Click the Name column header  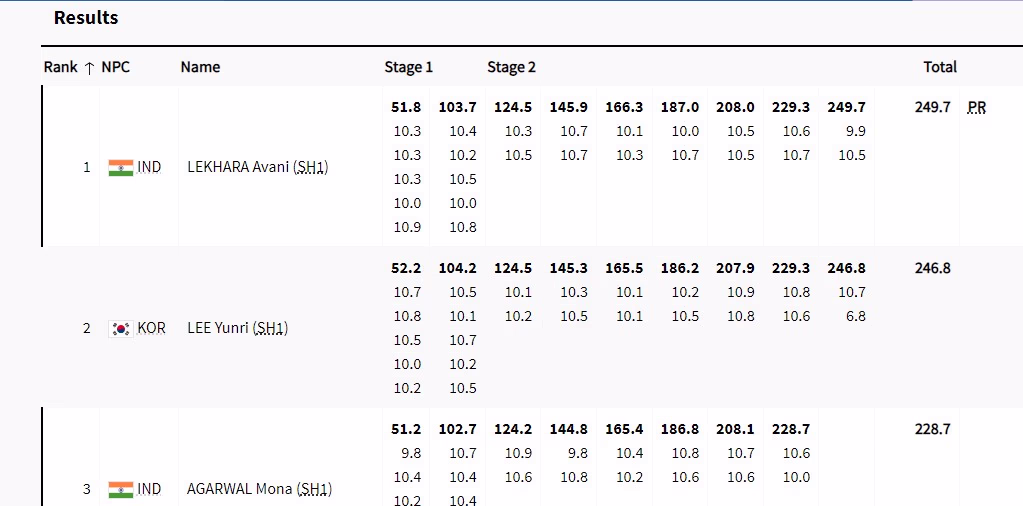200,67
